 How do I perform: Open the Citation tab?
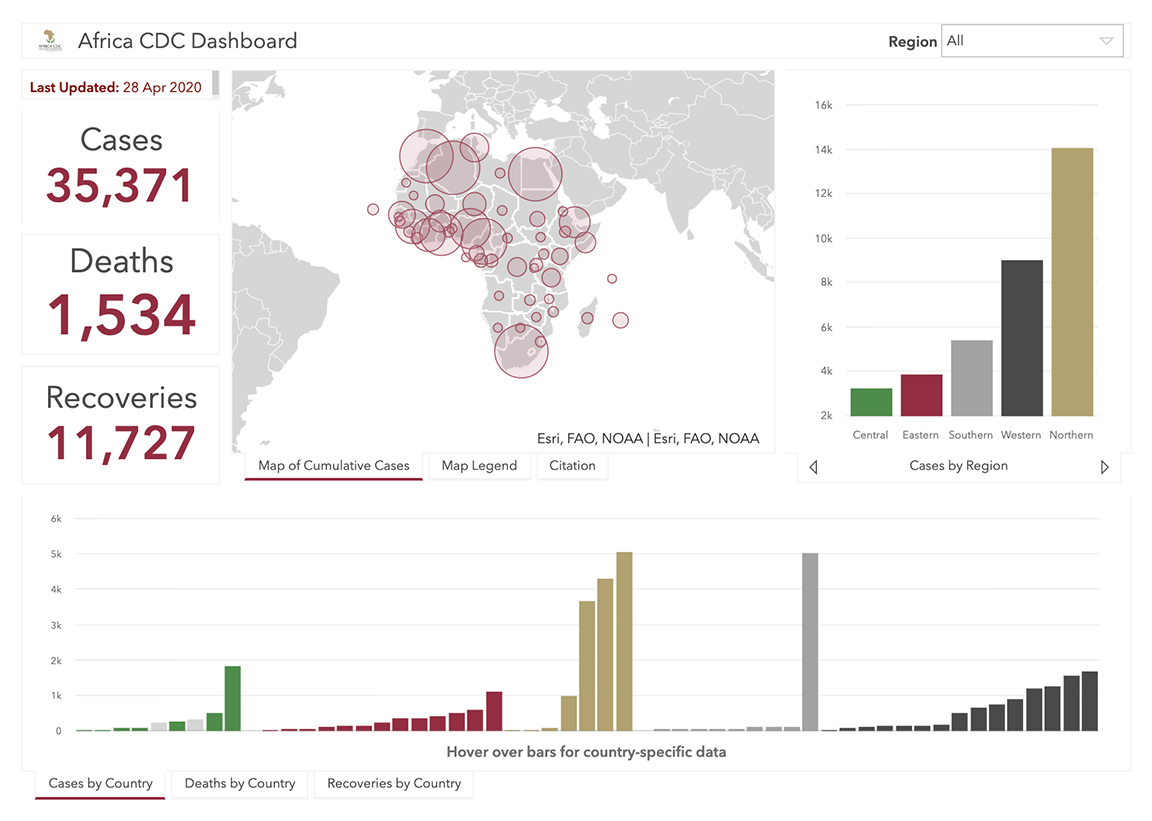(572, 465)
